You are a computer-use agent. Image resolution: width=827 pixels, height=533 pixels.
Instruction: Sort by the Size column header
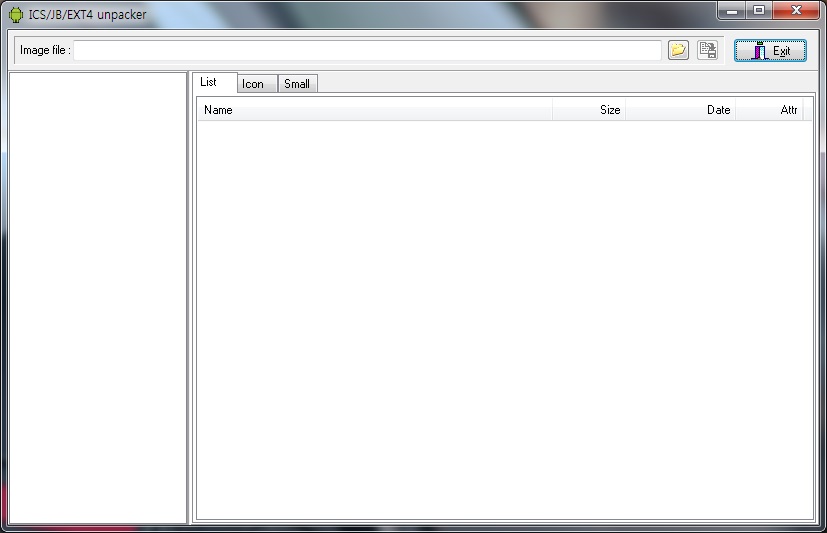coord(589,110)
